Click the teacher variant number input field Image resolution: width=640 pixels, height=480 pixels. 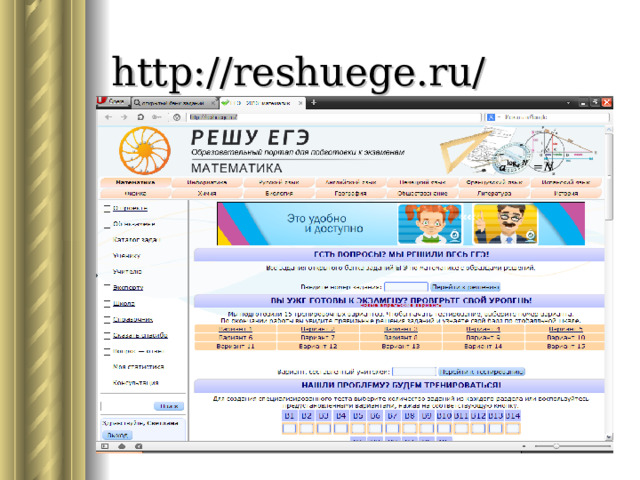(414, 372)
